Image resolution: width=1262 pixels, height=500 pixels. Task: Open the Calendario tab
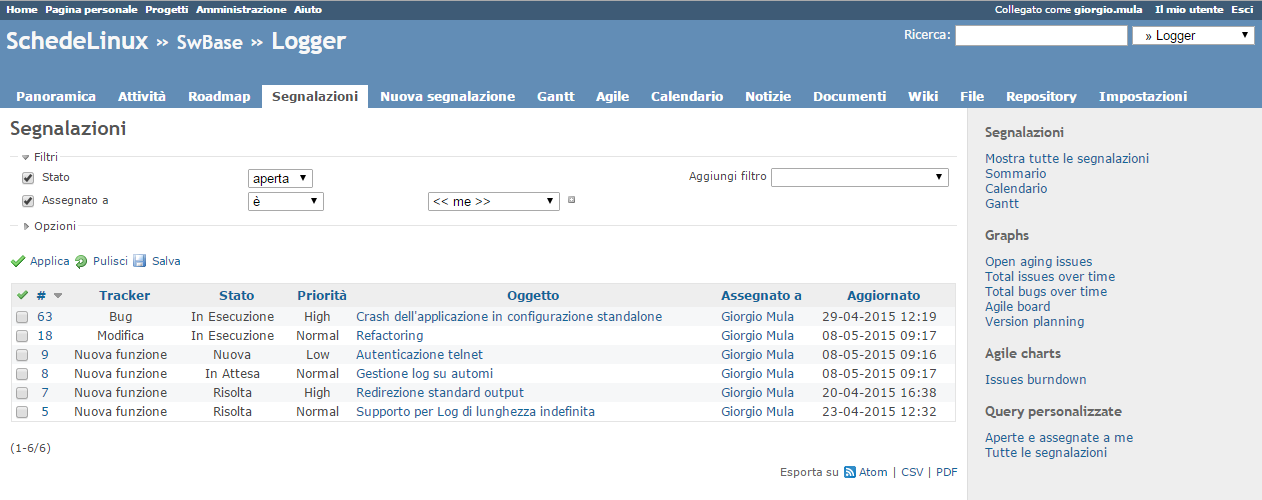click(x=687, y=97)
